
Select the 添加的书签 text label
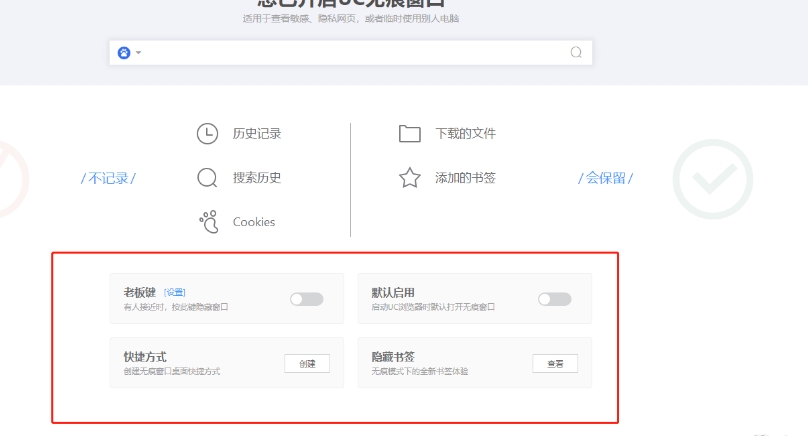[465, 178]
